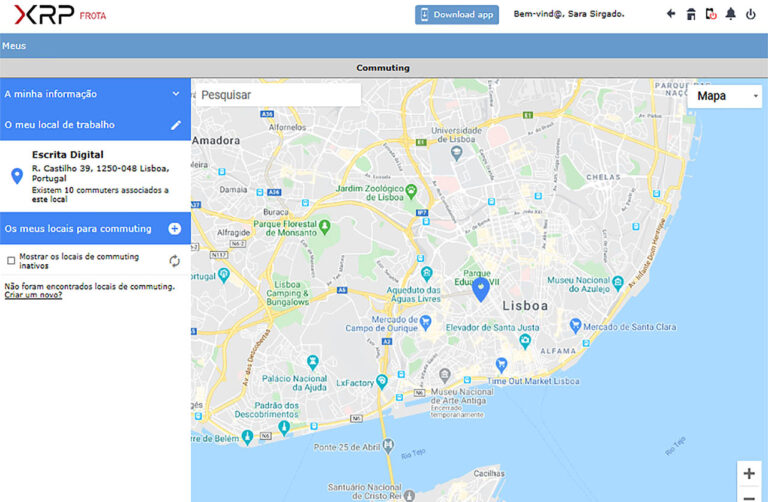
Task: Click the Padrão dos Descobrimentos marker
Action: [284, 429]
